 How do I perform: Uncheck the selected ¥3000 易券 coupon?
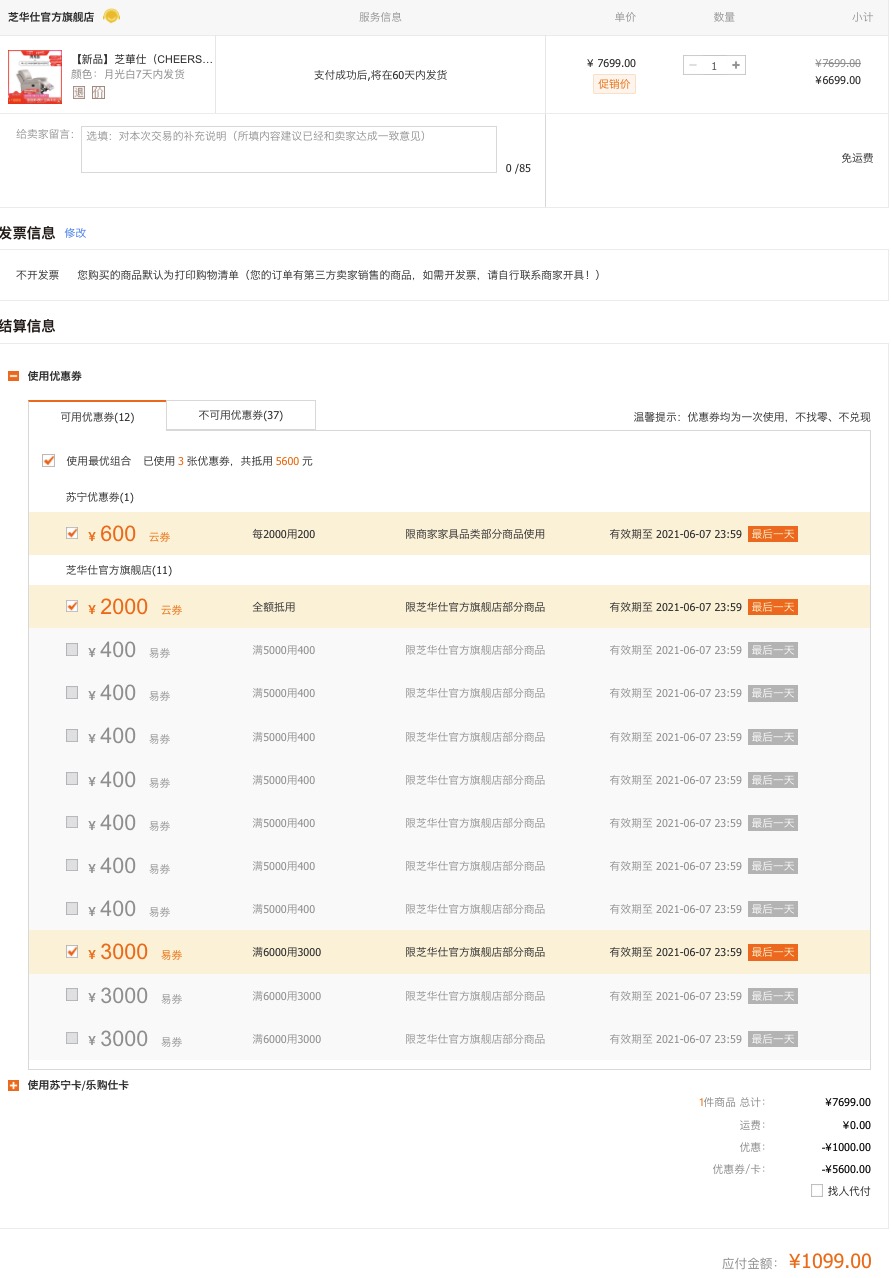[72, 951]
